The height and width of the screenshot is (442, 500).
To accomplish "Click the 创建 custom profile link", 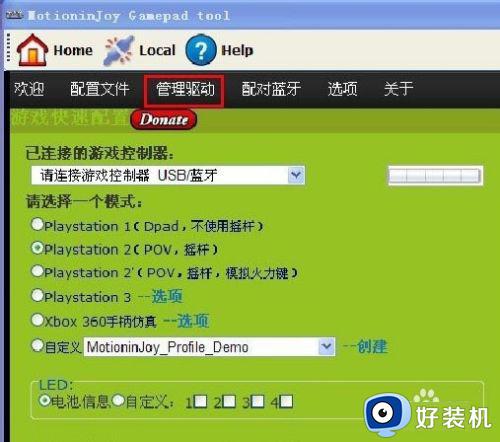I will point(372,347).
